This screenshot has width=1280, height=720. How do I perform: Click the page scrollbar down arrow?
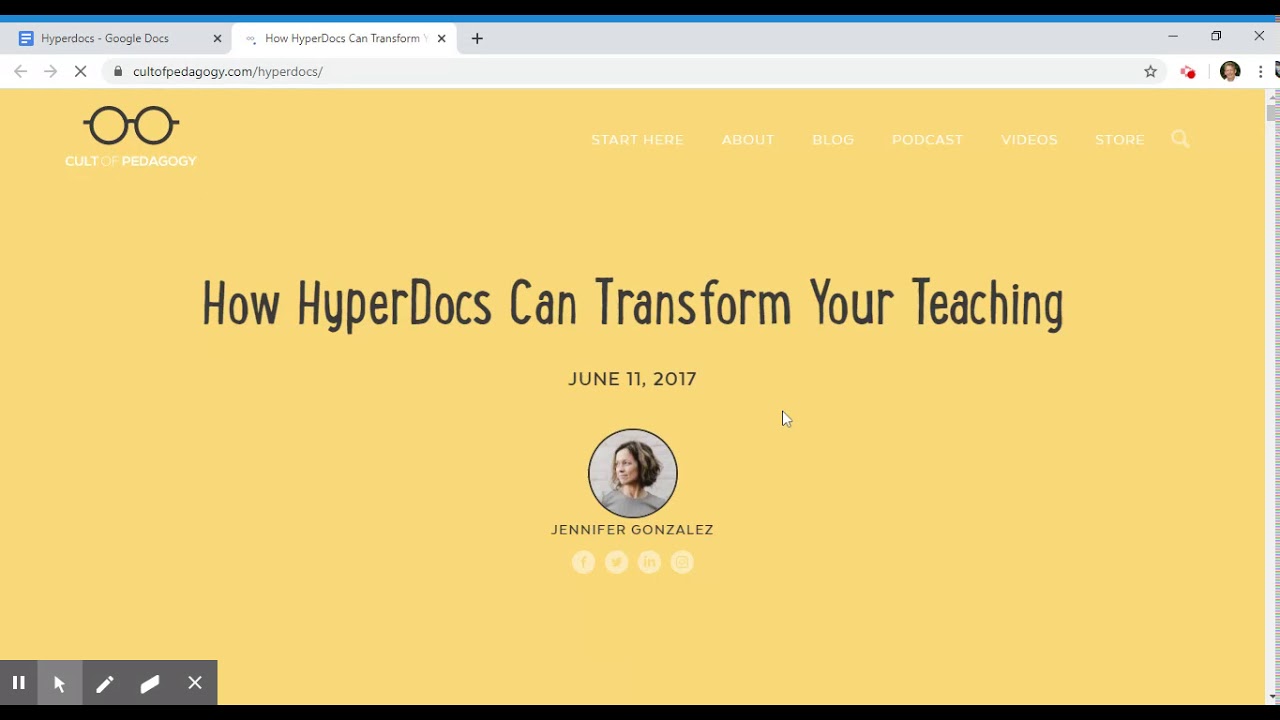pyautogui.click(x=1272, y=696)
